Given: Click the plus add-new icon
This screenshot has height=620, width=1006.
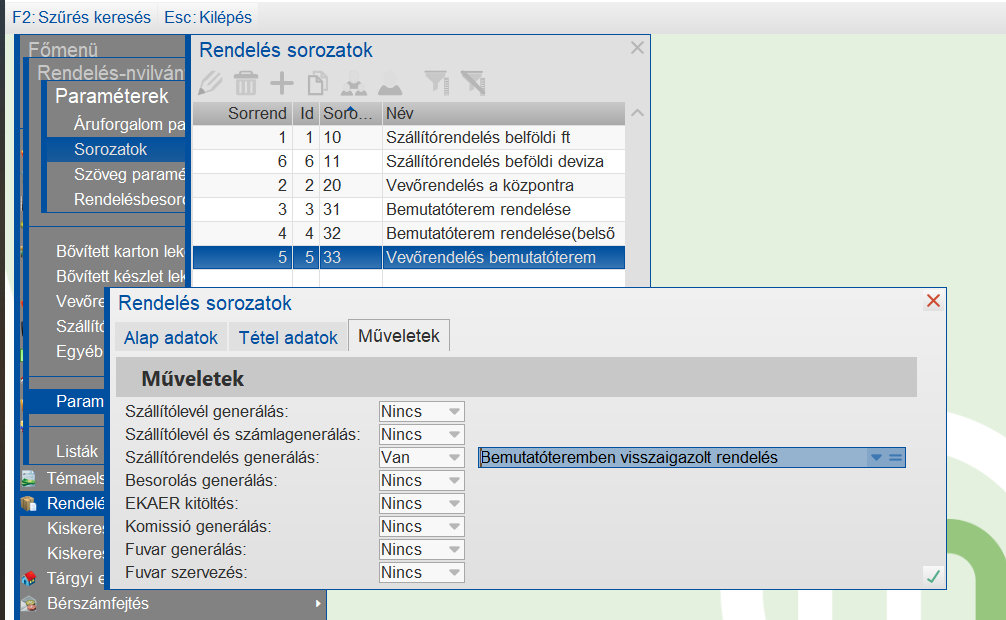Looking at the screenshot, I should [x=282, y=83].
